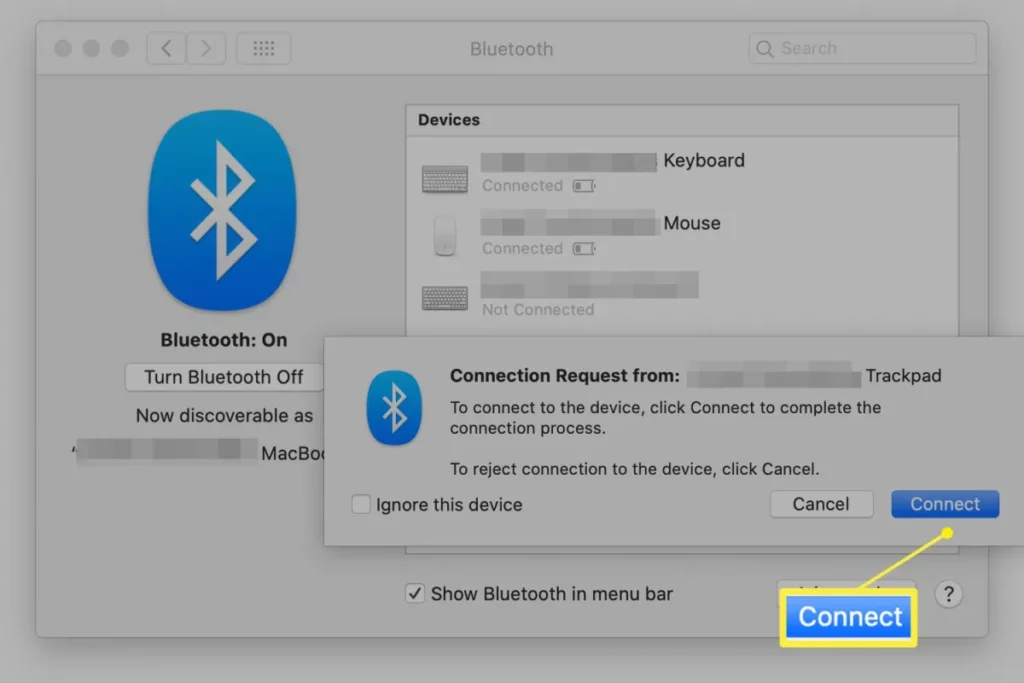The width and height of the screenshot is (1024, 683).
Task: Click the Search field
Action: point(862,48)
